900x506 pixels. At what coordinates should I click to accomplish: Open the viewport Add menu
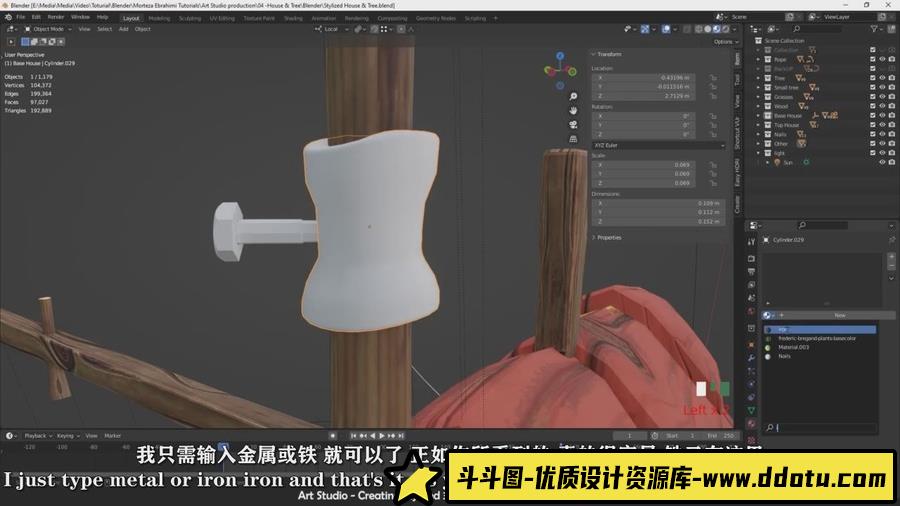pos(123,29)
